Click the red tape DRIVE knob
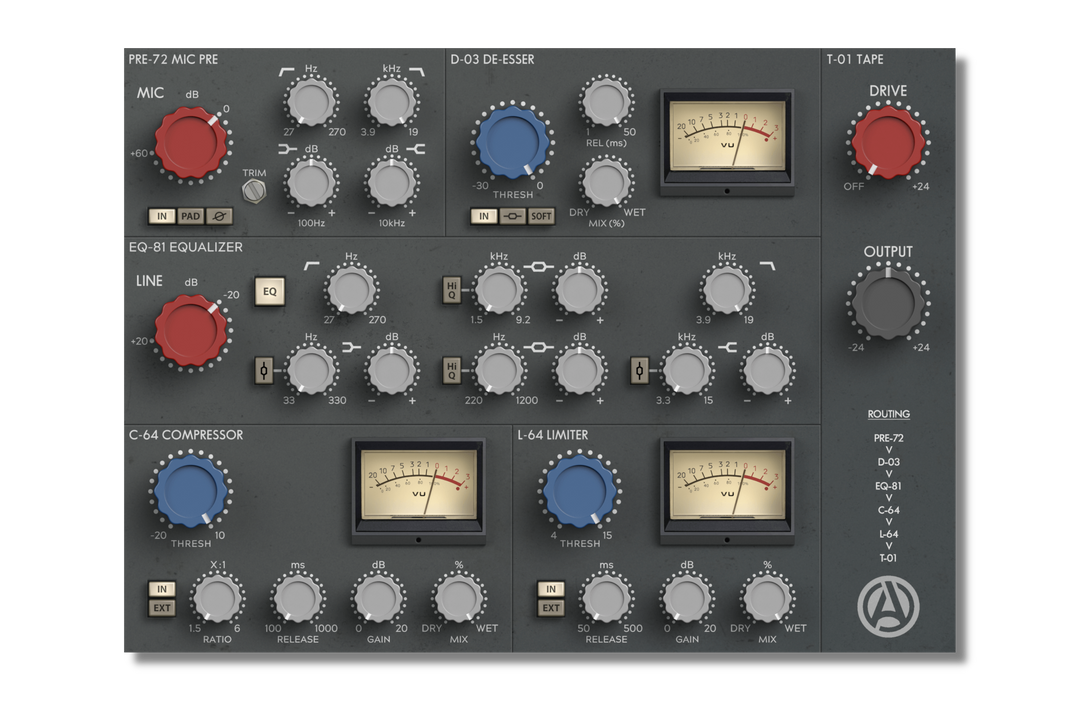The height and width of the screenshot is (701, 1080). [888, 143]
